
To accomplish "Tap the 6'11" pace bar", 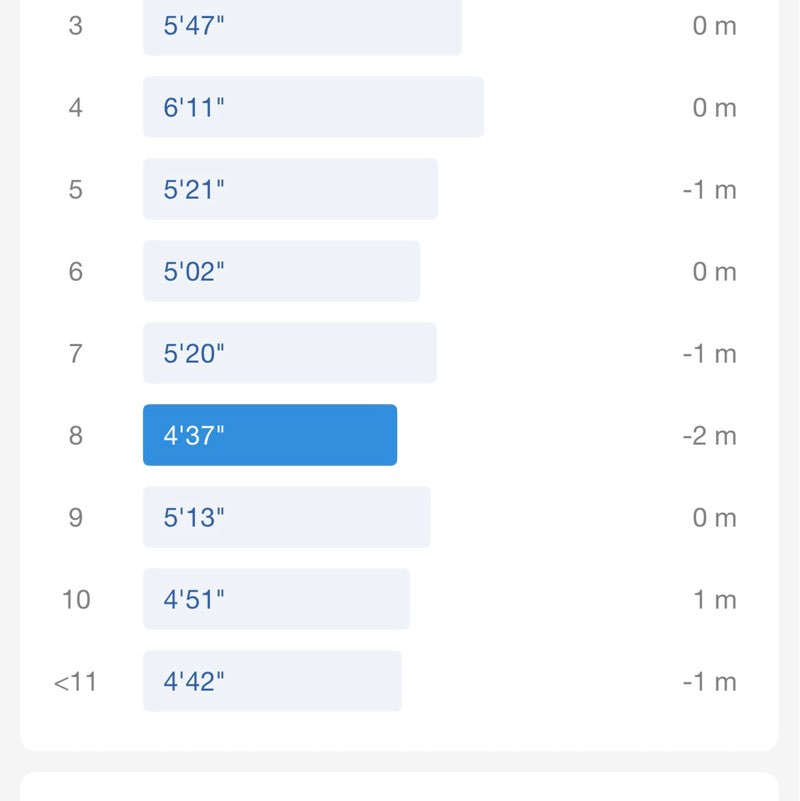I will pyautogui.click(x=313, y=107).
